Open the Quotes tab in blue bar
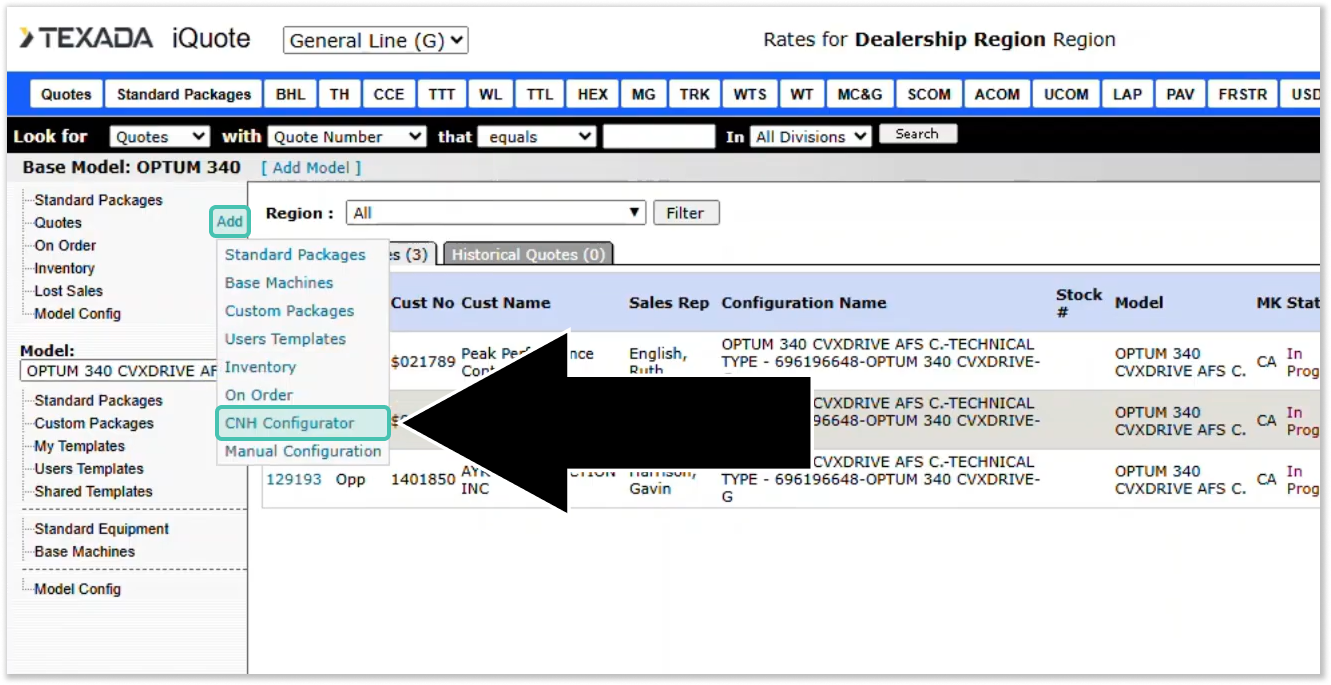 click(66, 94)
